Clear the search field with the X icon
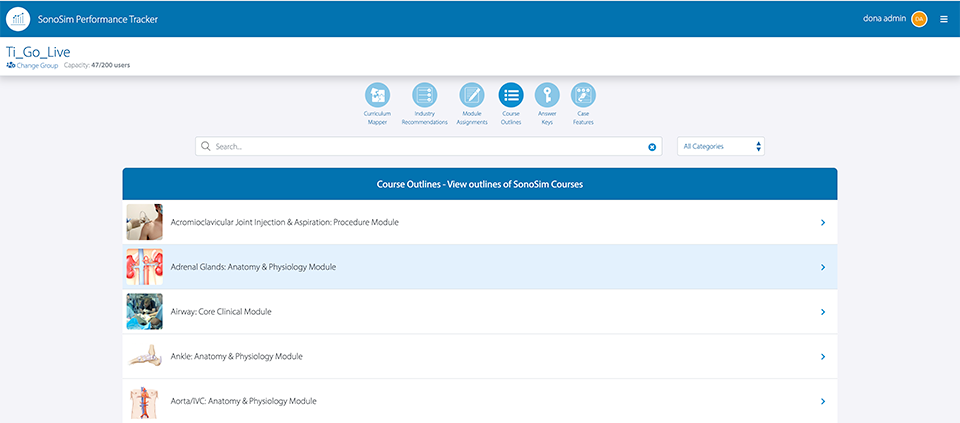The height and width of the screenshot is (423, 960). click(x=652, y=147)
